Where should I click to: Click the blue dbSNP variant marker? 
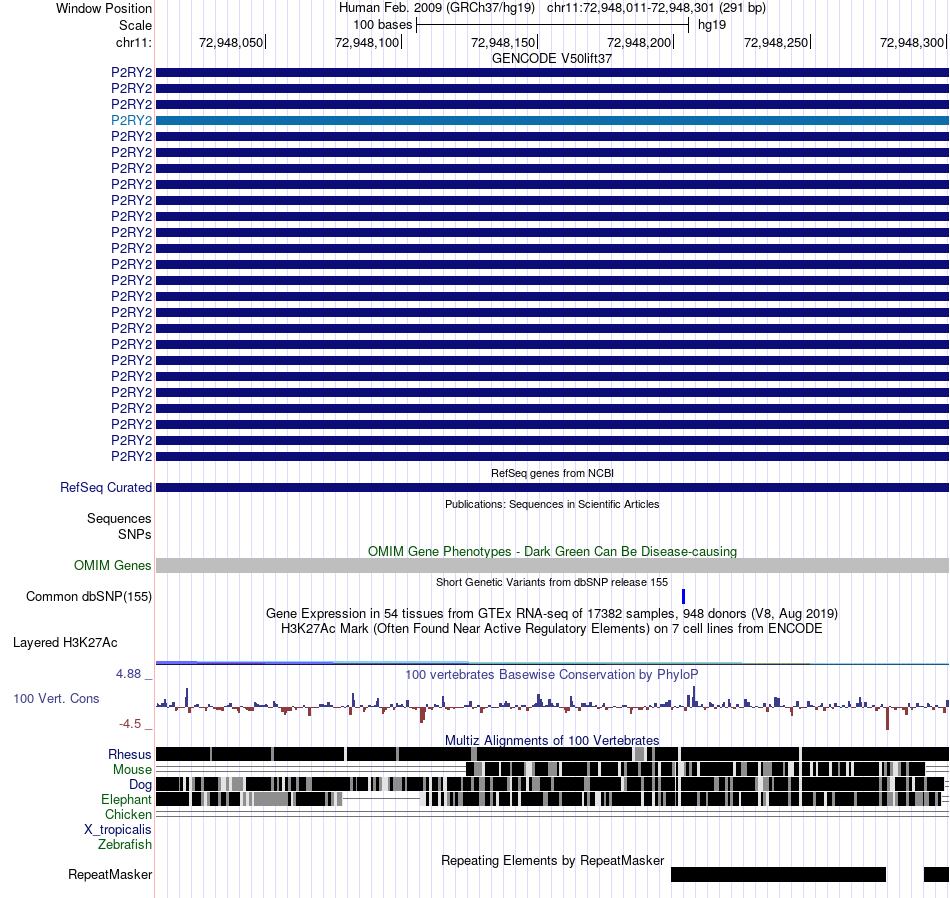pyautogui.click(x=683, y=597)
